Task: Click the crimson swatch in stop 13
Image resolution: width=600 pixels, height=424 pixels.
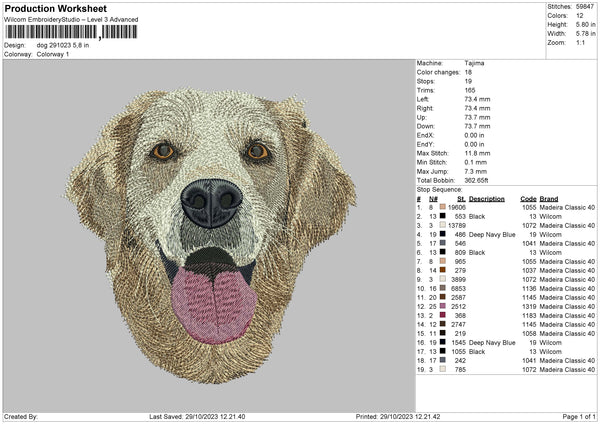Action: coord(441,315)
